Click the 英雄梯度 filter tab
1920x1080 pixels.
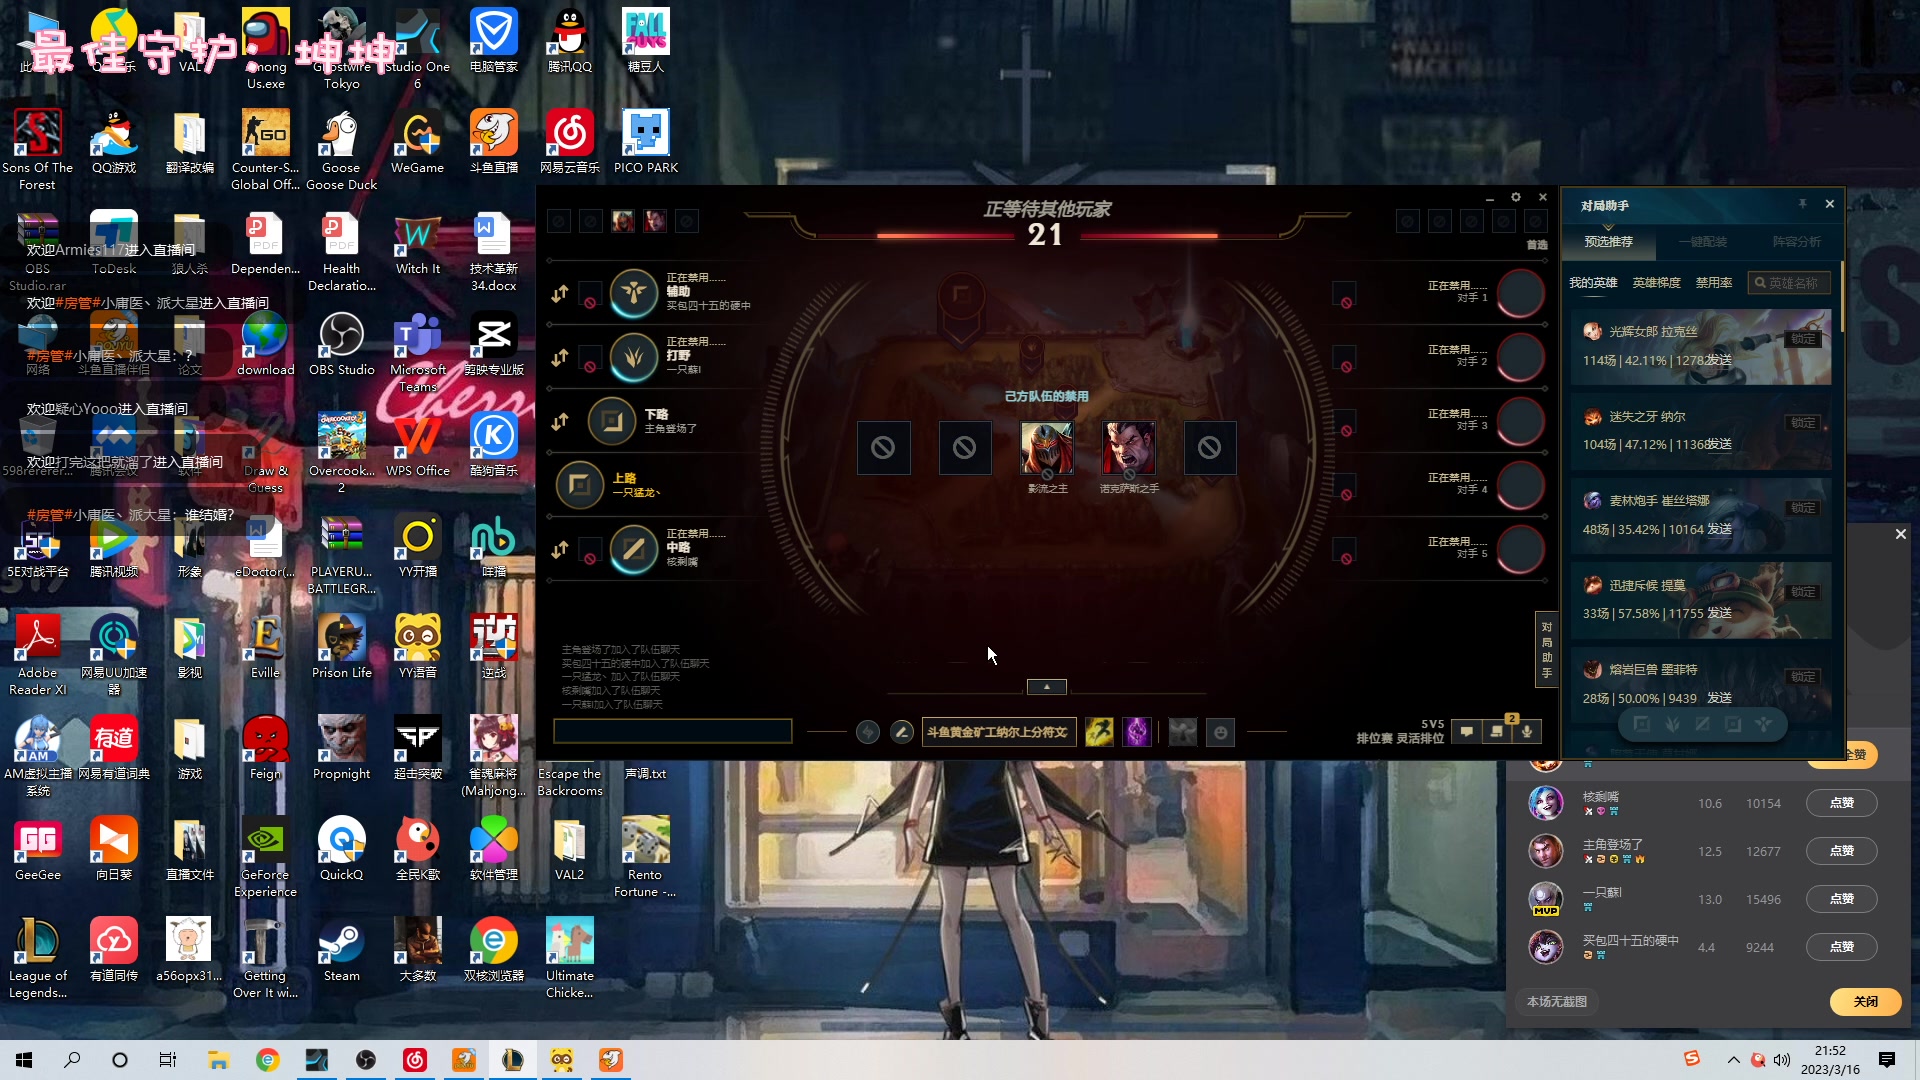point(1656,283)
